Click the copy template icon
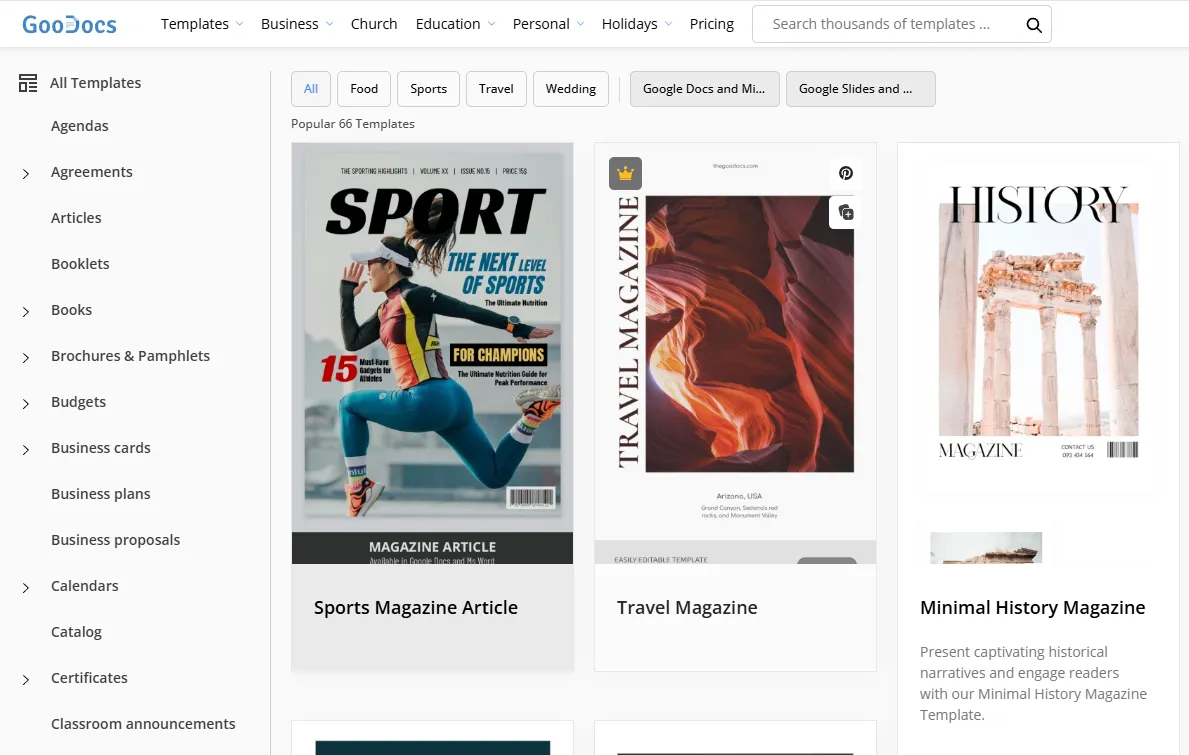 845,212
